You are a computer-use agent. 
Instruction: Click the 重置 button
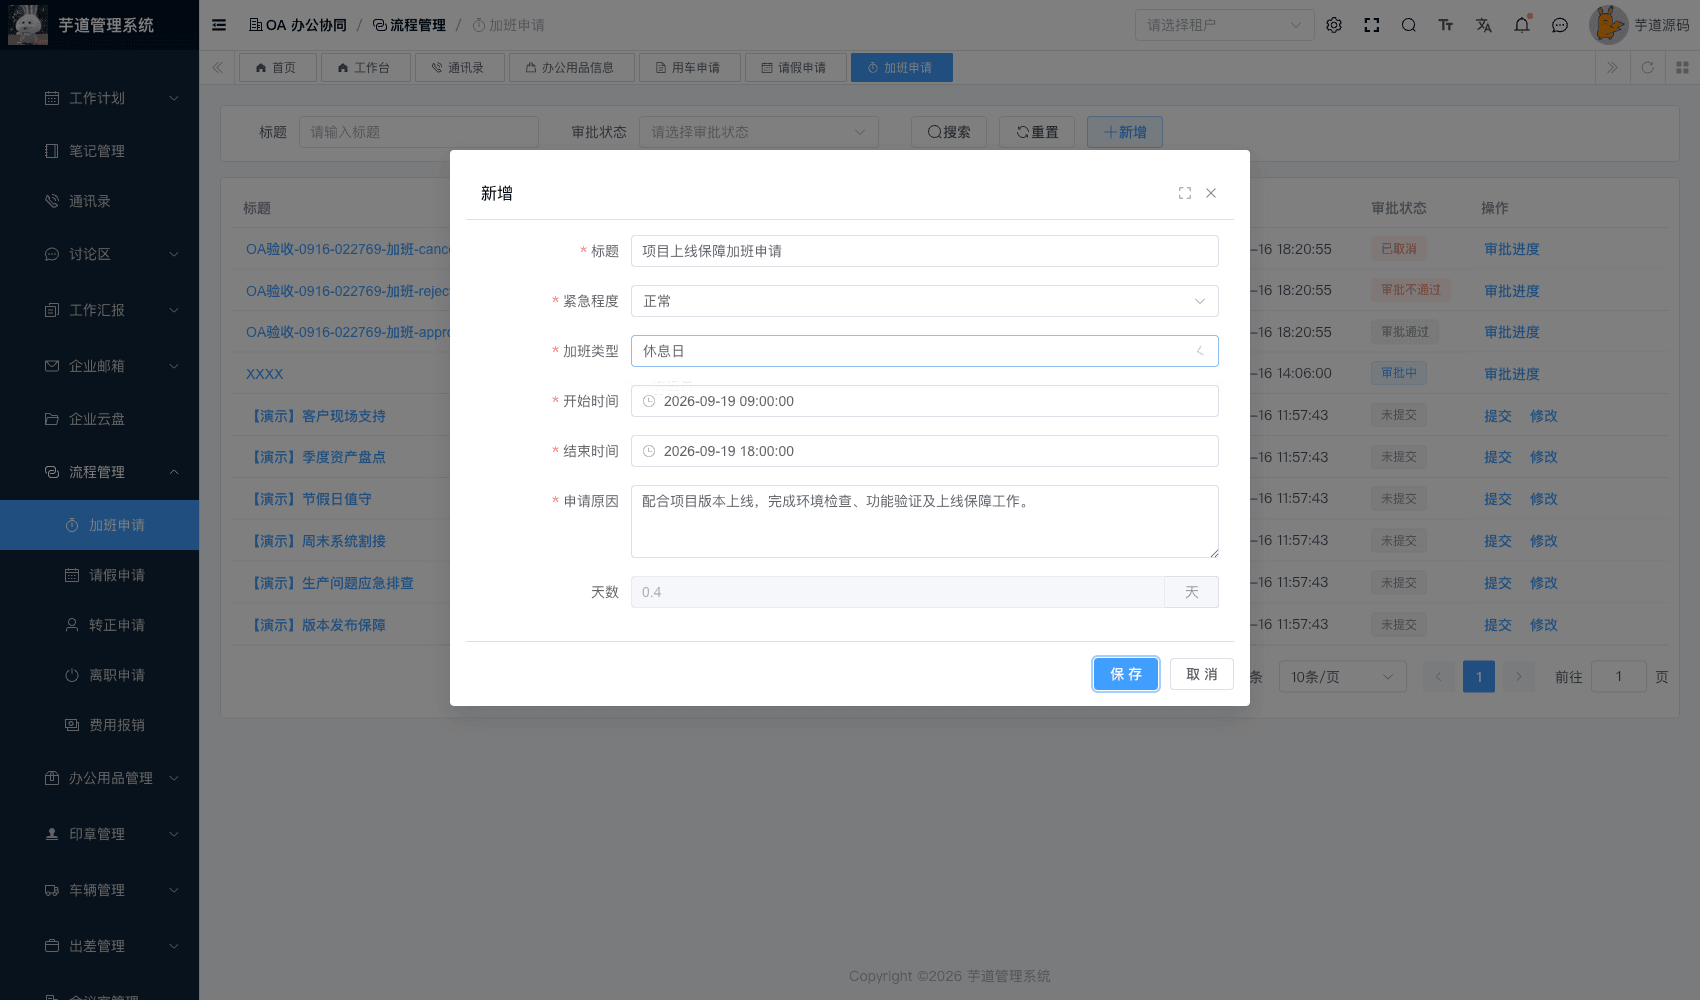(x=1037, y=132)
